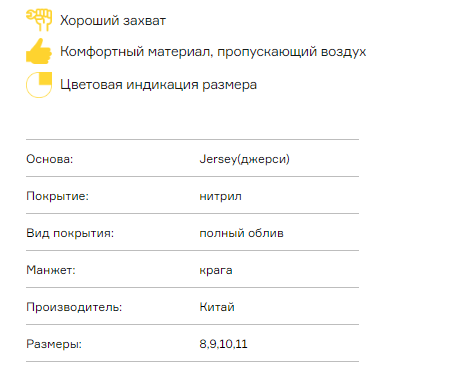
Task: Click the 'воздух' word in material description
Action: [343, 52]
